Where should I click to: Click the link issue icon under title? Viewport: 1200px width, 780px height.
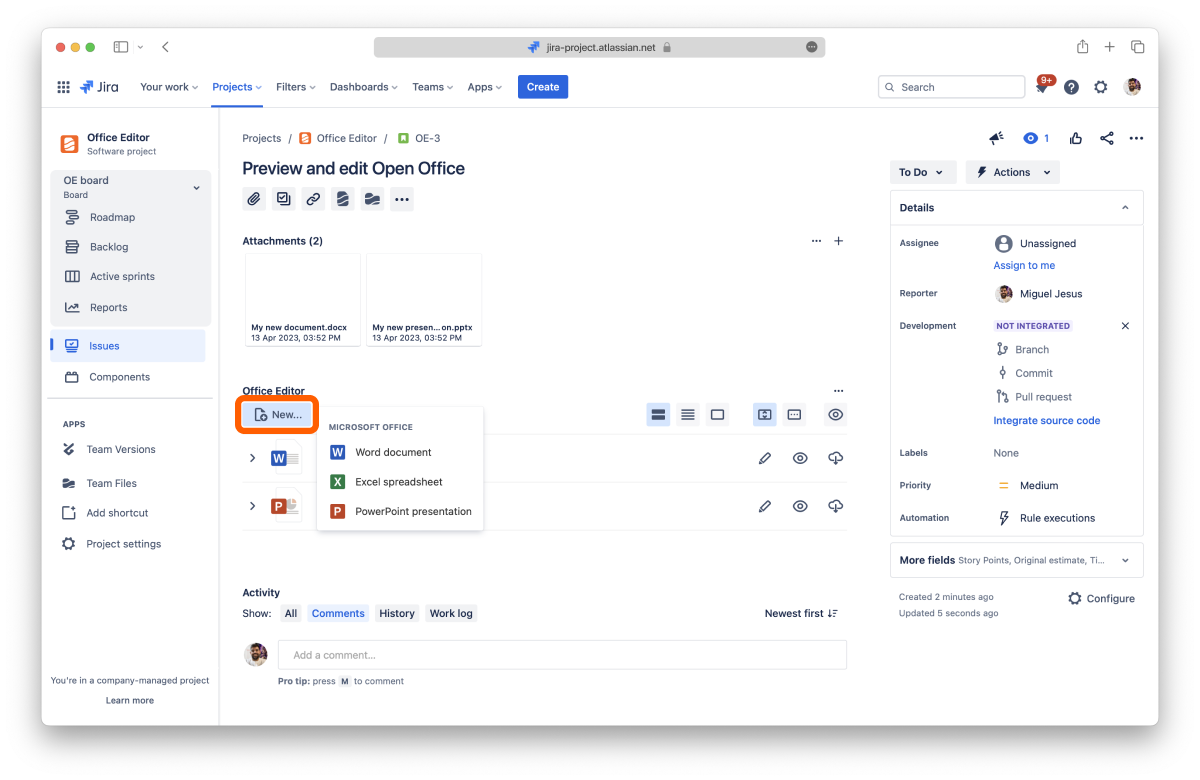click(313, 199)
